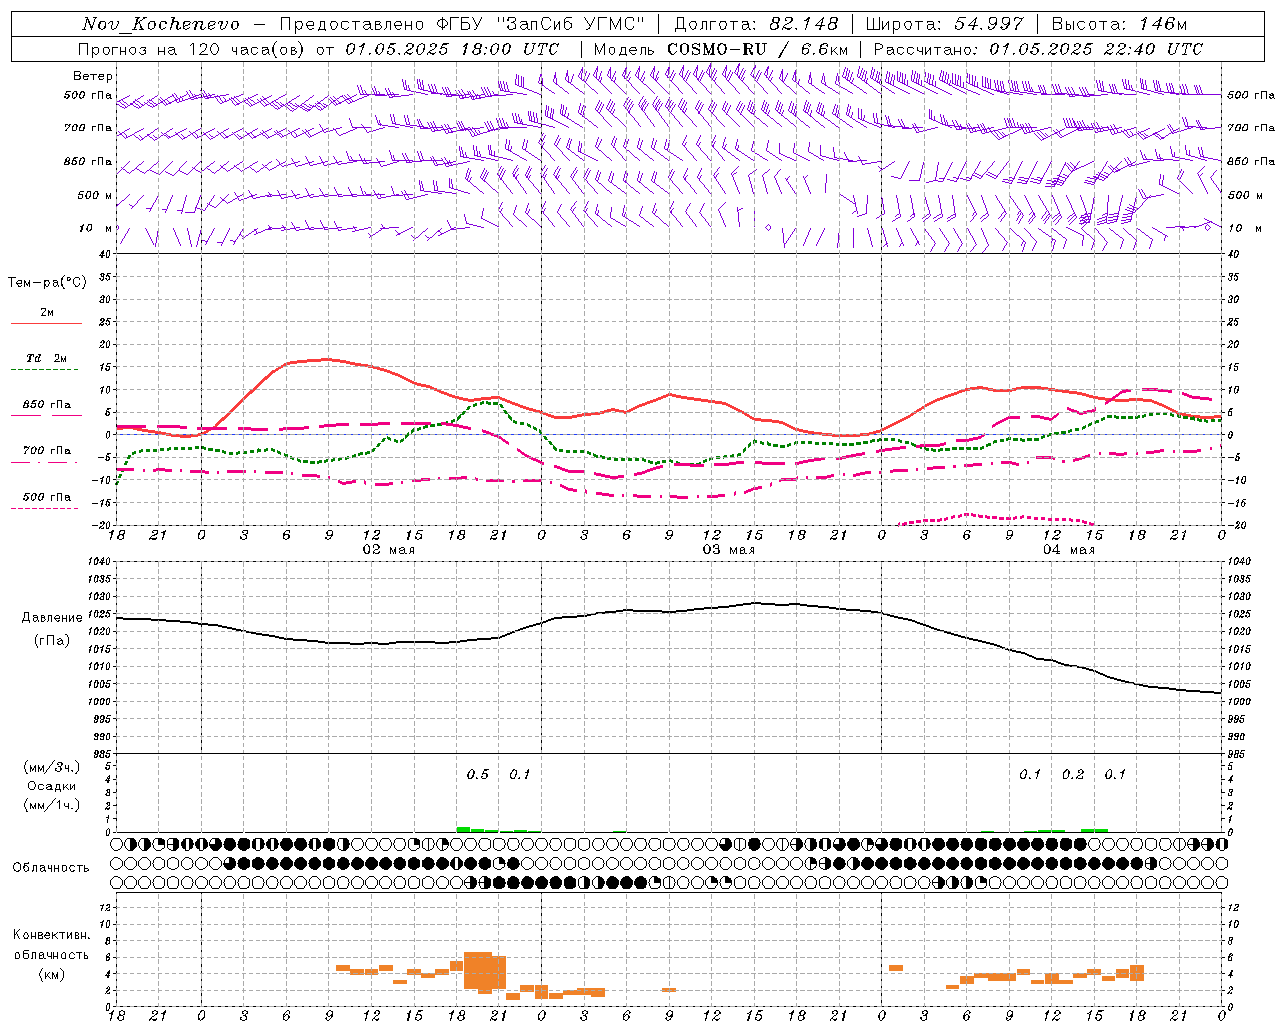Select forecast text Прогноз на 120 часа(ов)
The image size is (1280, 1024).
point(193,49)
